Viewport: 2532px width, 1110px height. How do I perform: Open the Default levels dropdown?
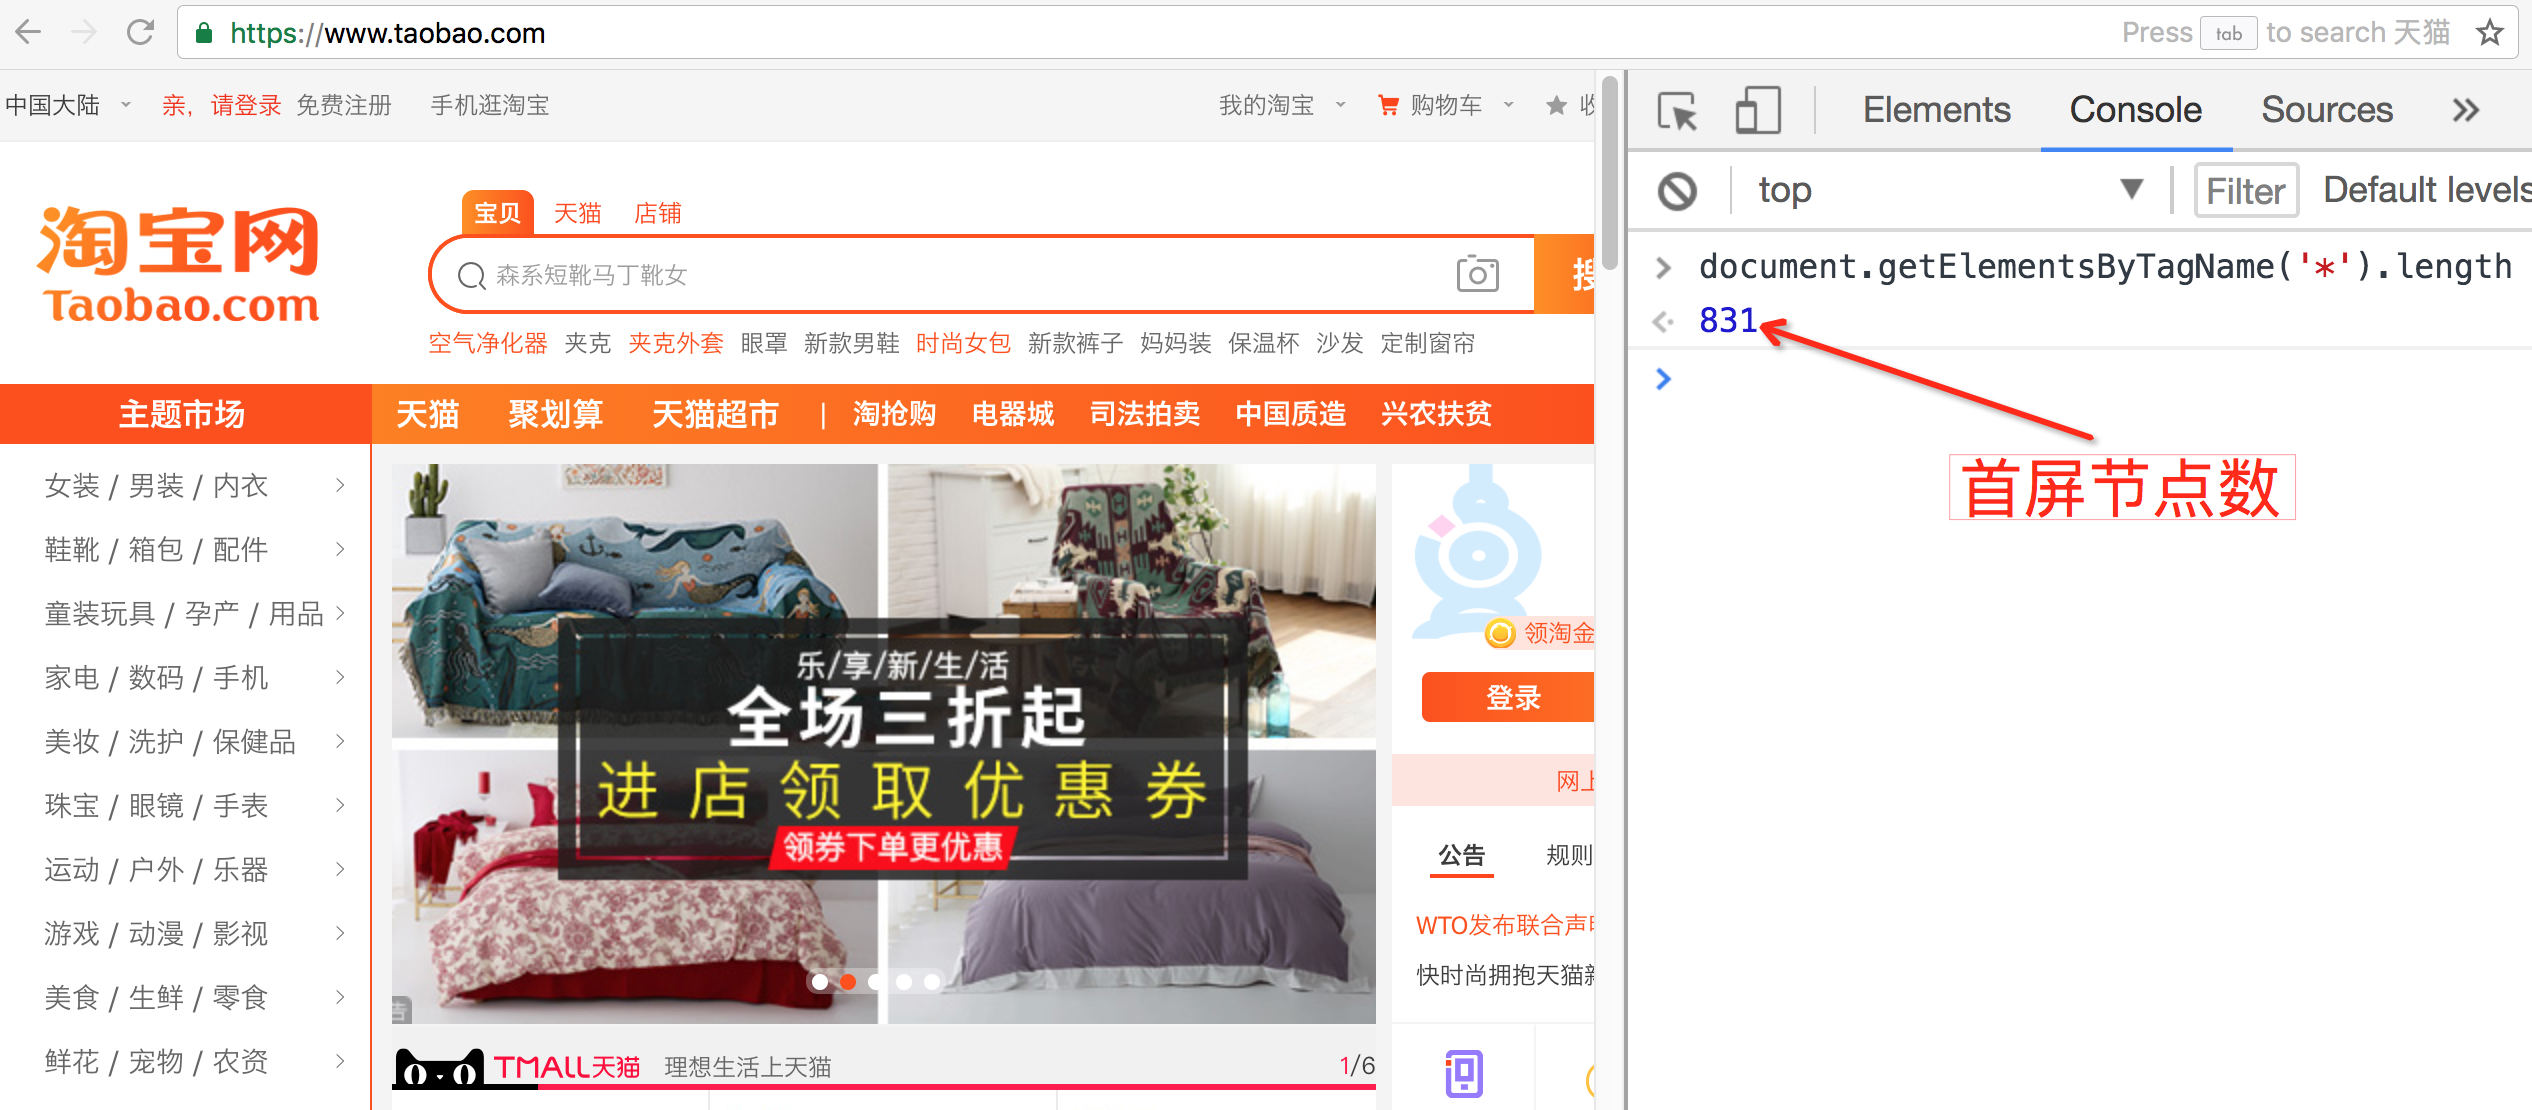click(2427, 190)
